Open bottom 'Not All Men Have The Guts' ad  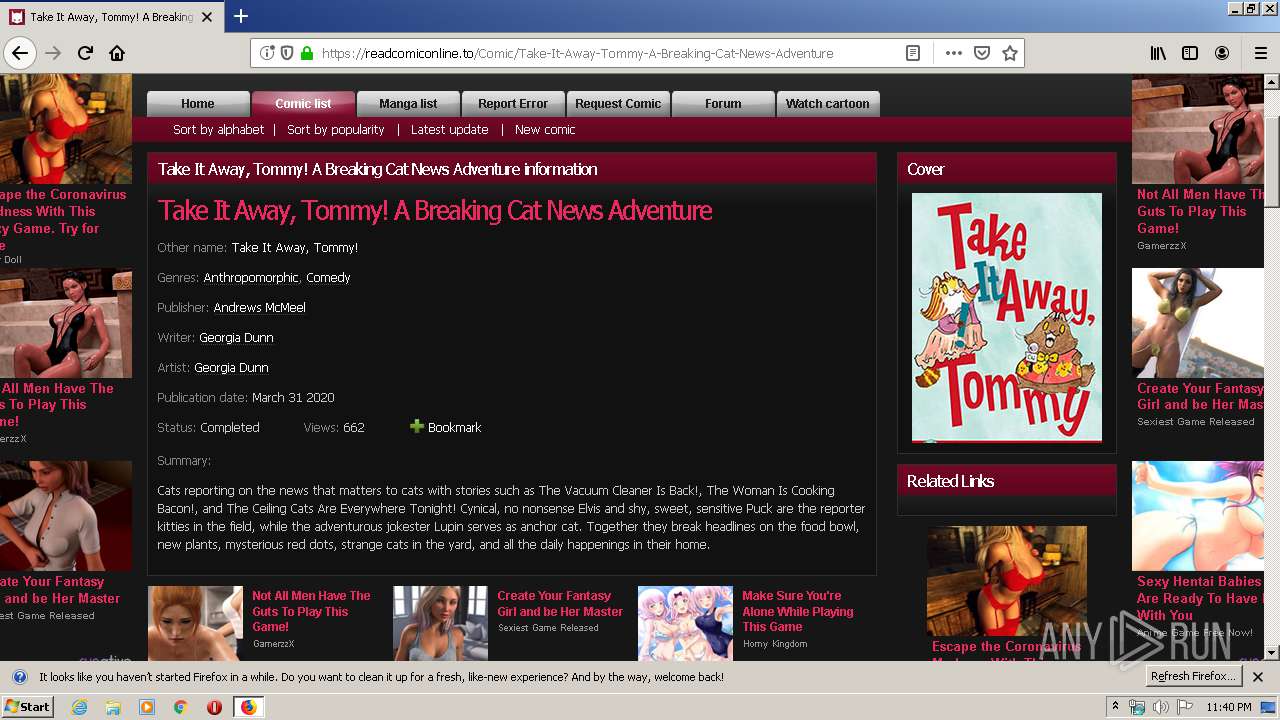pos(311,611)
